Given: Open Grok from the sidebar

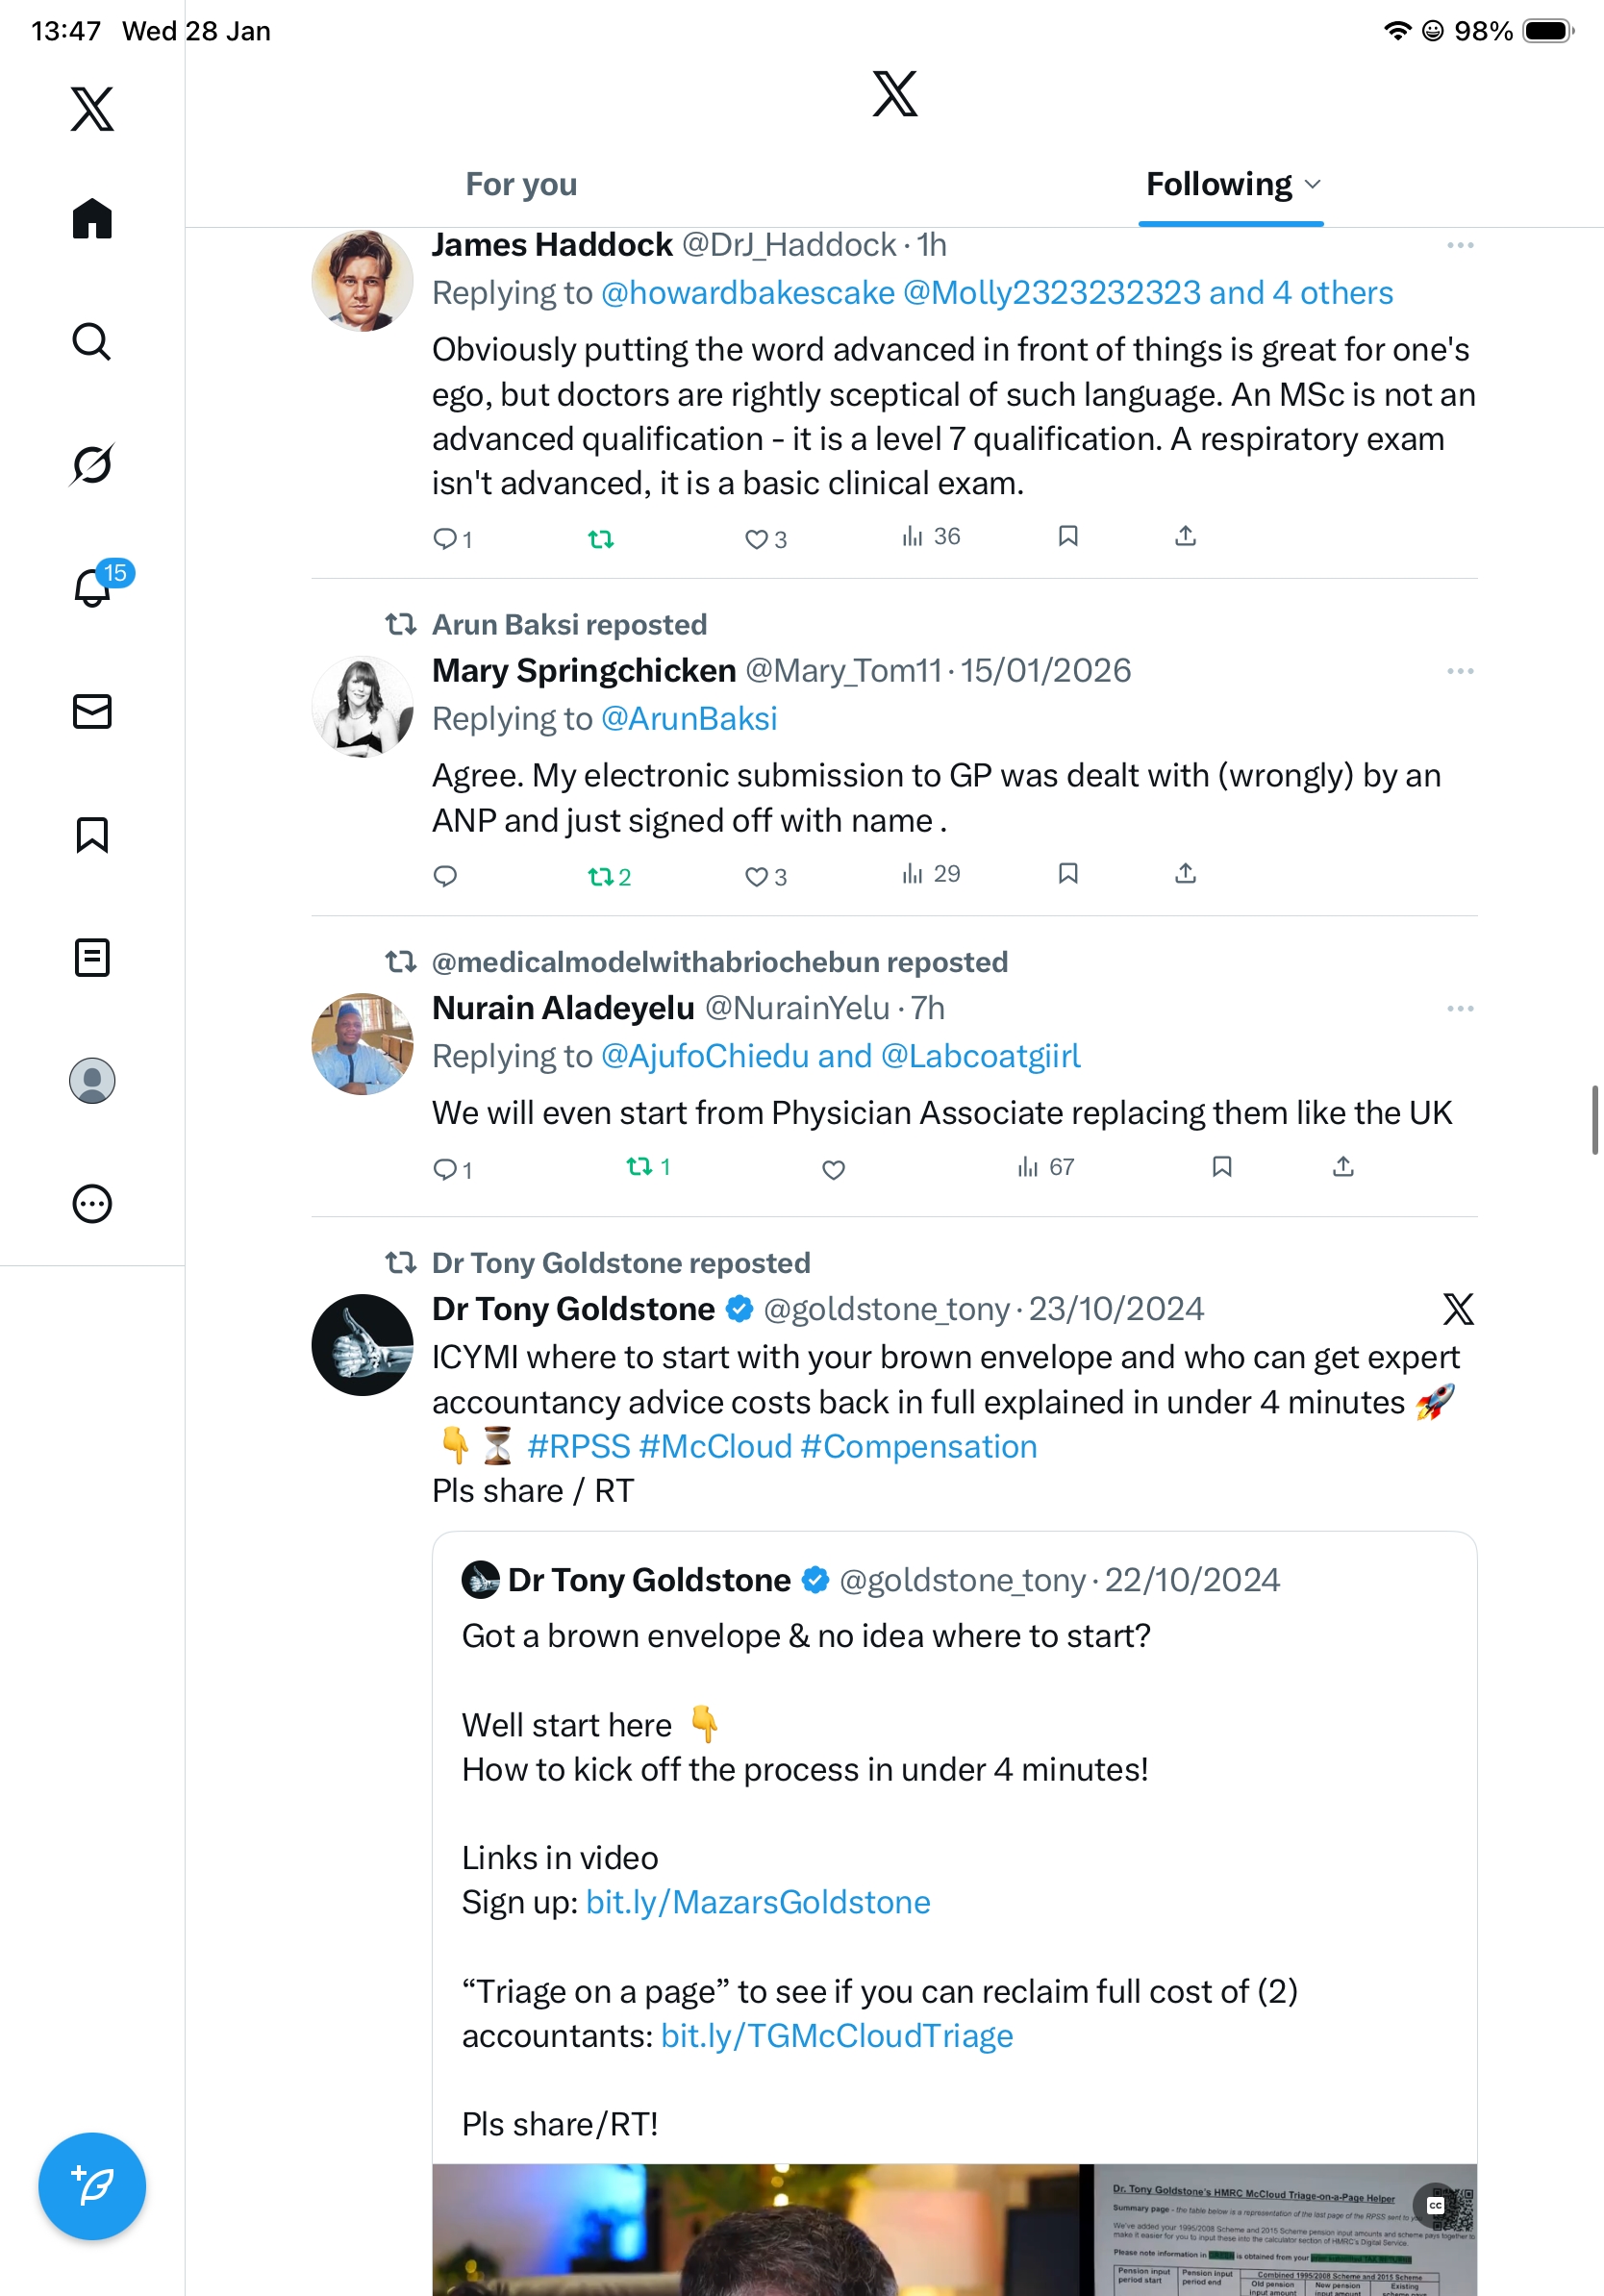Looking at the screenshot, I should (92, 464).
